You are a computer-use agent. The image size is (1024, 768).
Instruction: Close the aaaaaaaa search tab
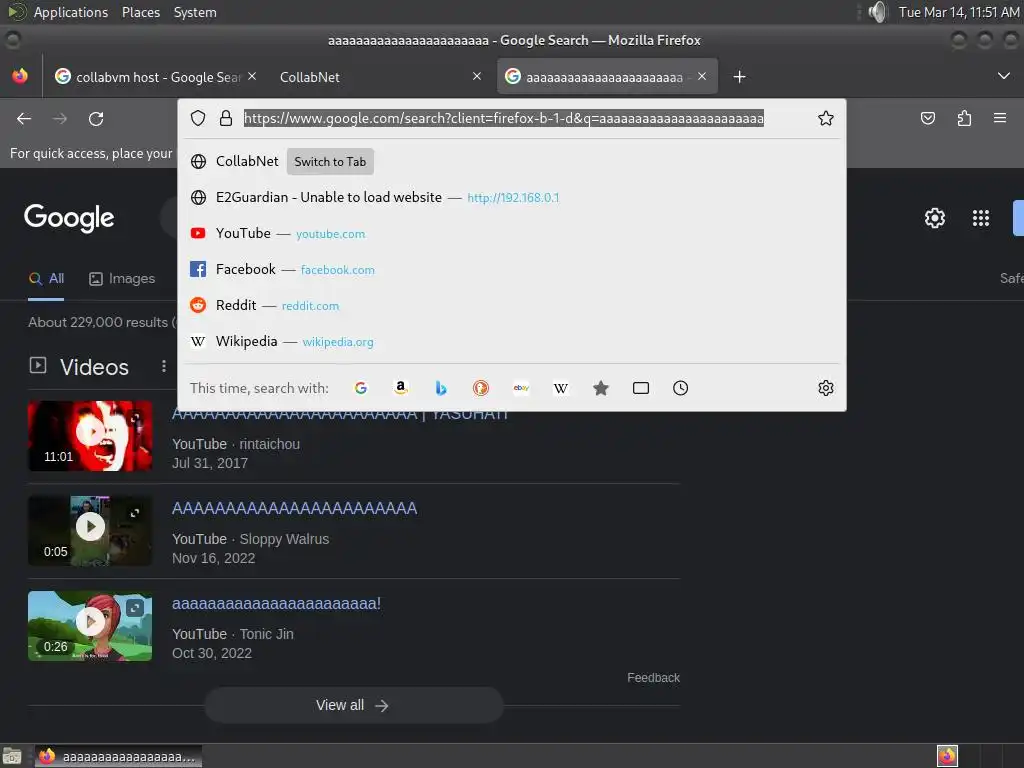coord(701,76)
